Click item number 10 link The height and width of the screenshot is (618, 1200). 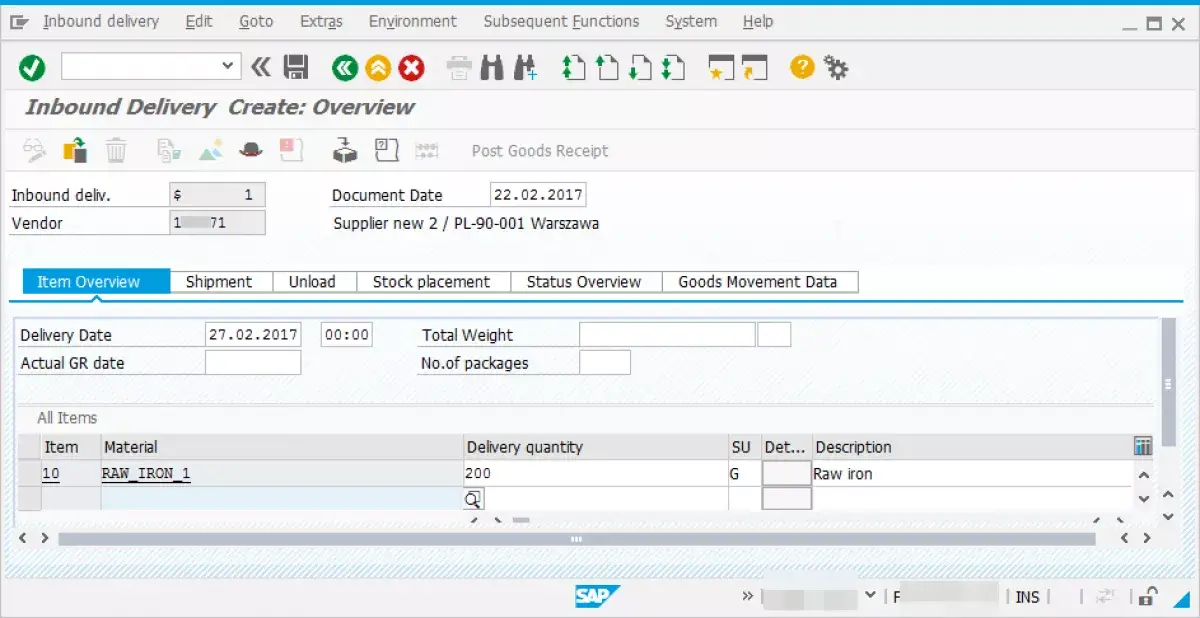pyautogui.click(x=52, y=474)
